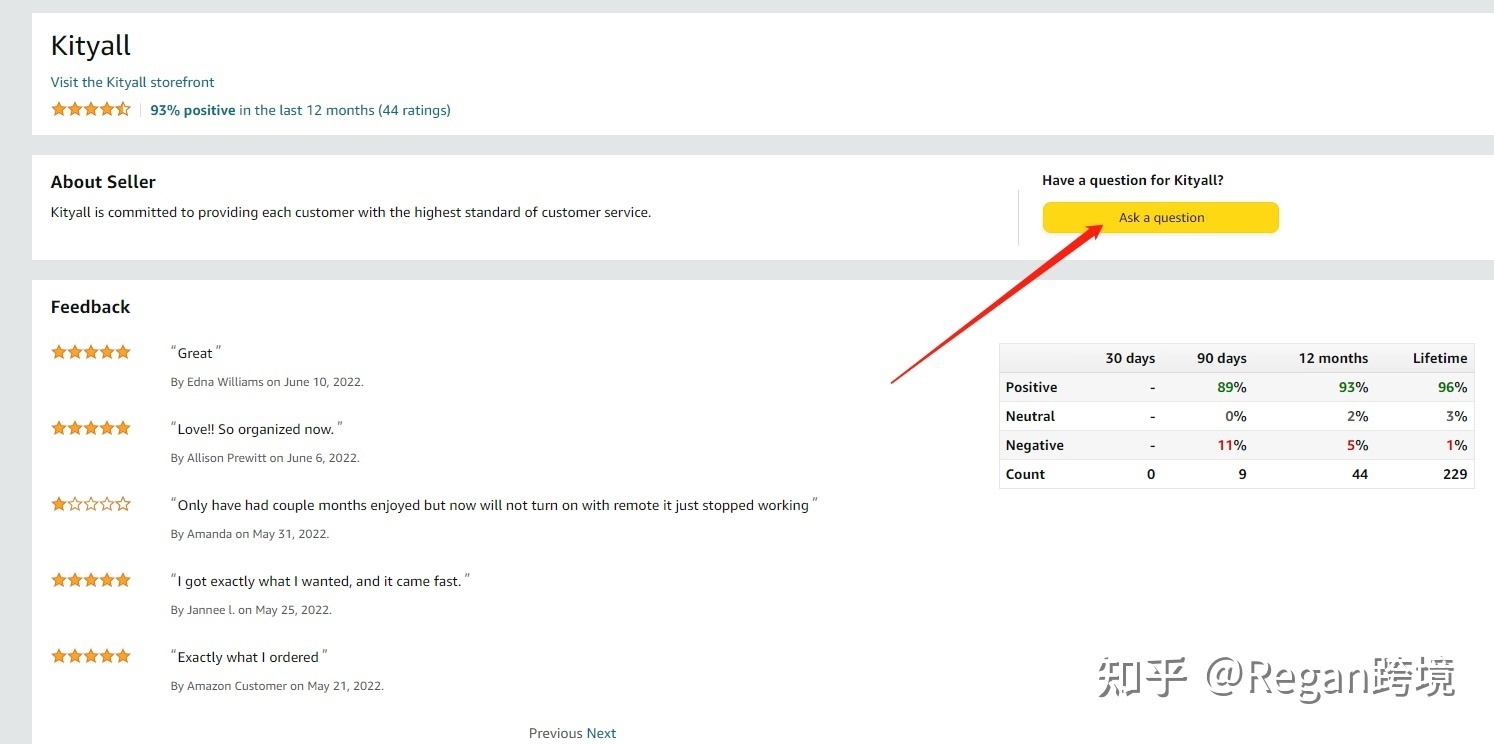Viewport: 1494px width, 744px height.
Task: Click "By Amazon Customer on May 21, 2022"
Action: tap(277, 686)
